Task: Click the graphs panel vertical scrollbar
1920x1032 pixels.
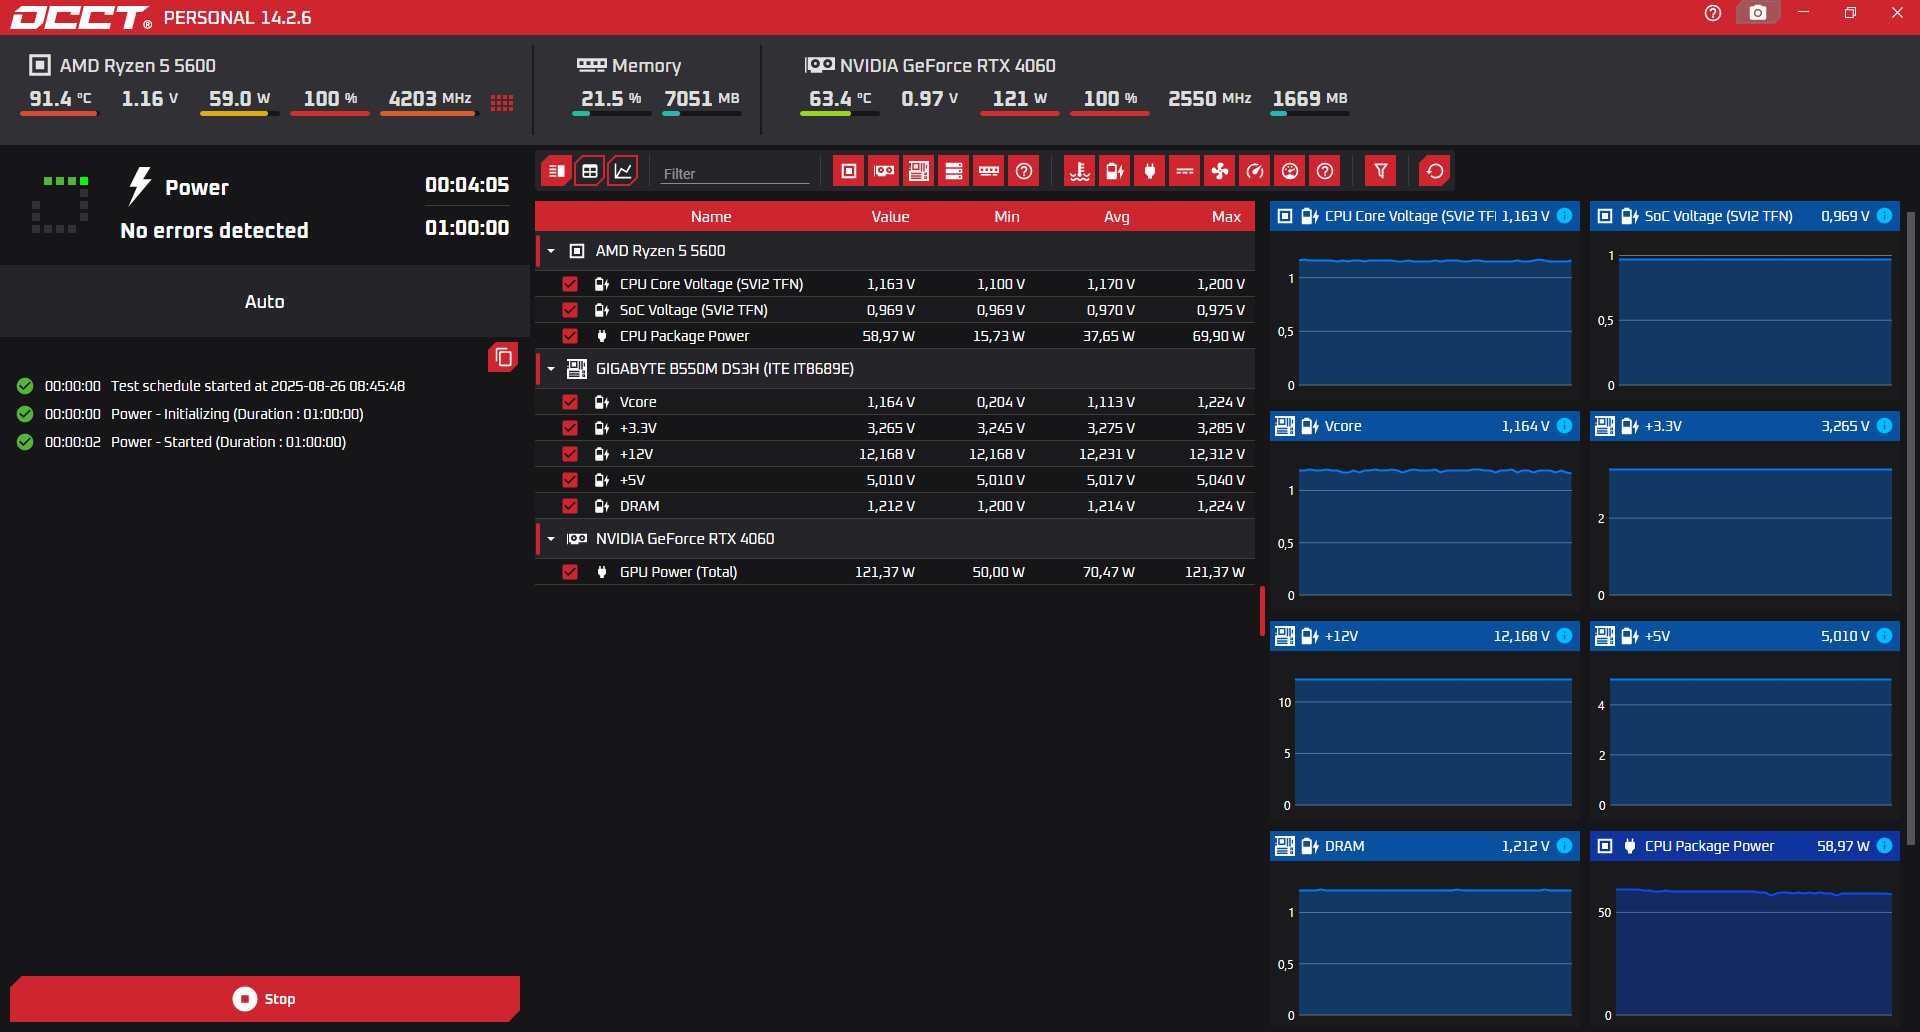Action: point(1911,528)
